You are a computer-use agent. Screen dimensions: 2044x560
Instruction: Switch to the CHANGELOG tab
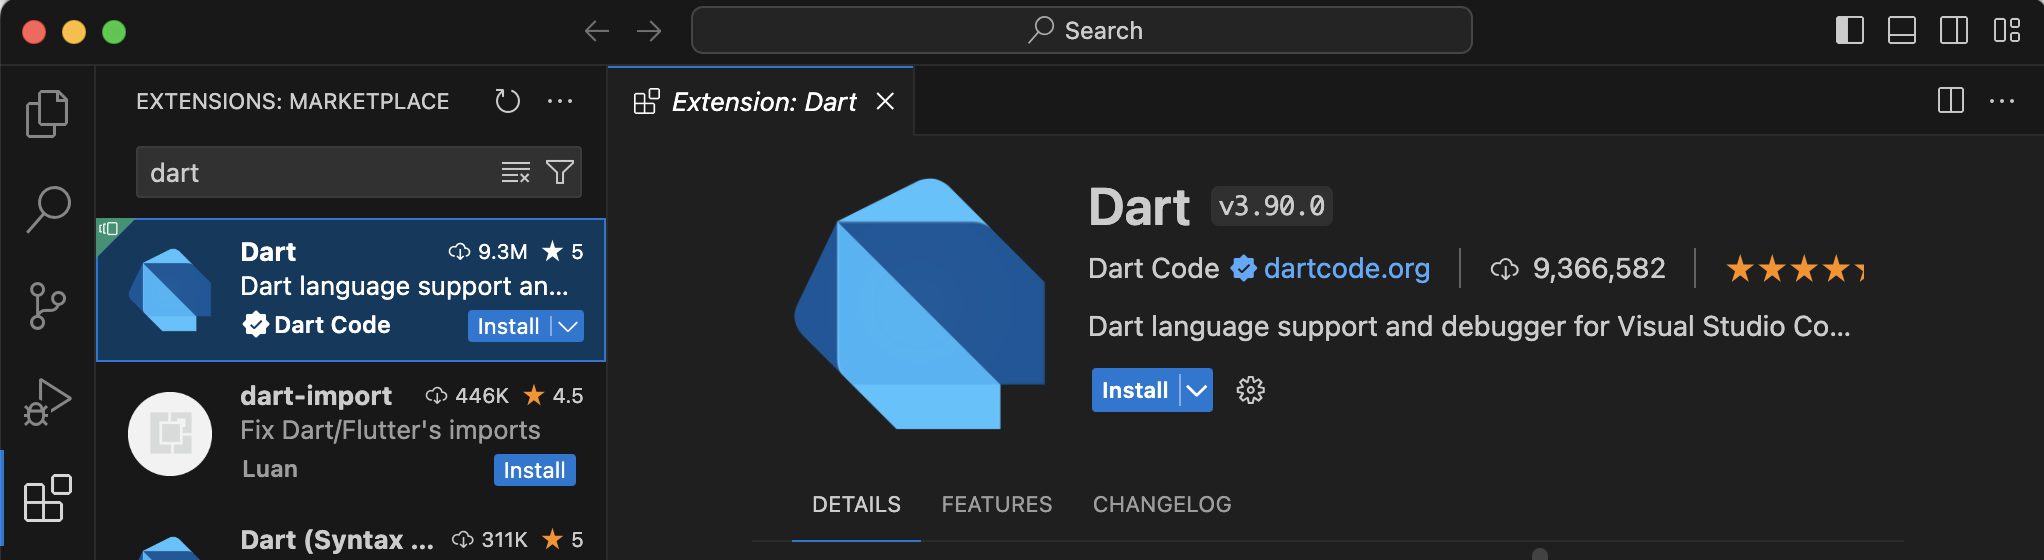coord(1162,504)
